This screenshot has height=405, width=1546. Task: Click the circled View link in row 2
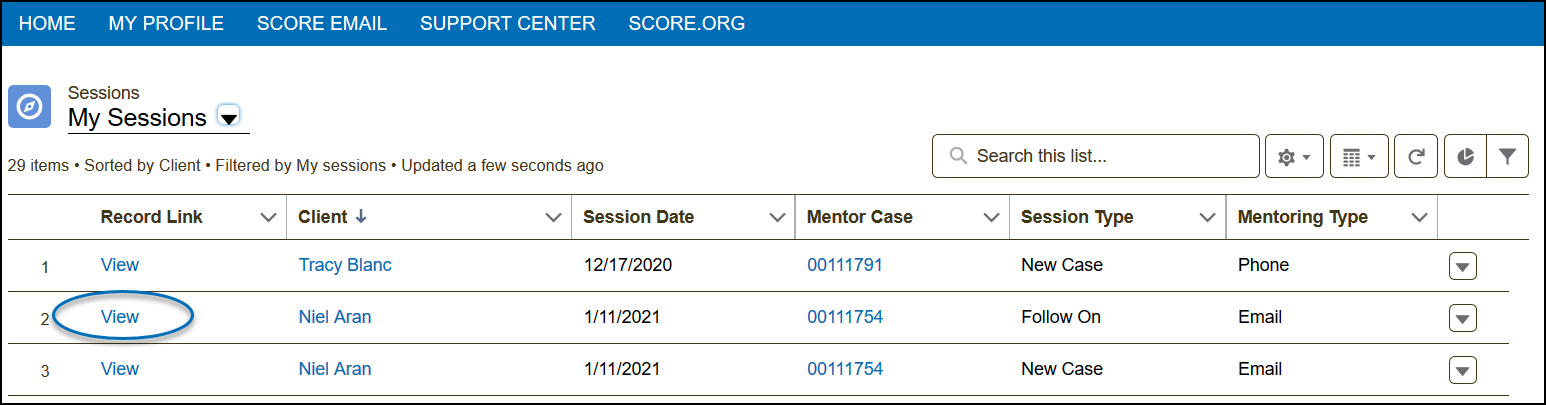(120, 317)
